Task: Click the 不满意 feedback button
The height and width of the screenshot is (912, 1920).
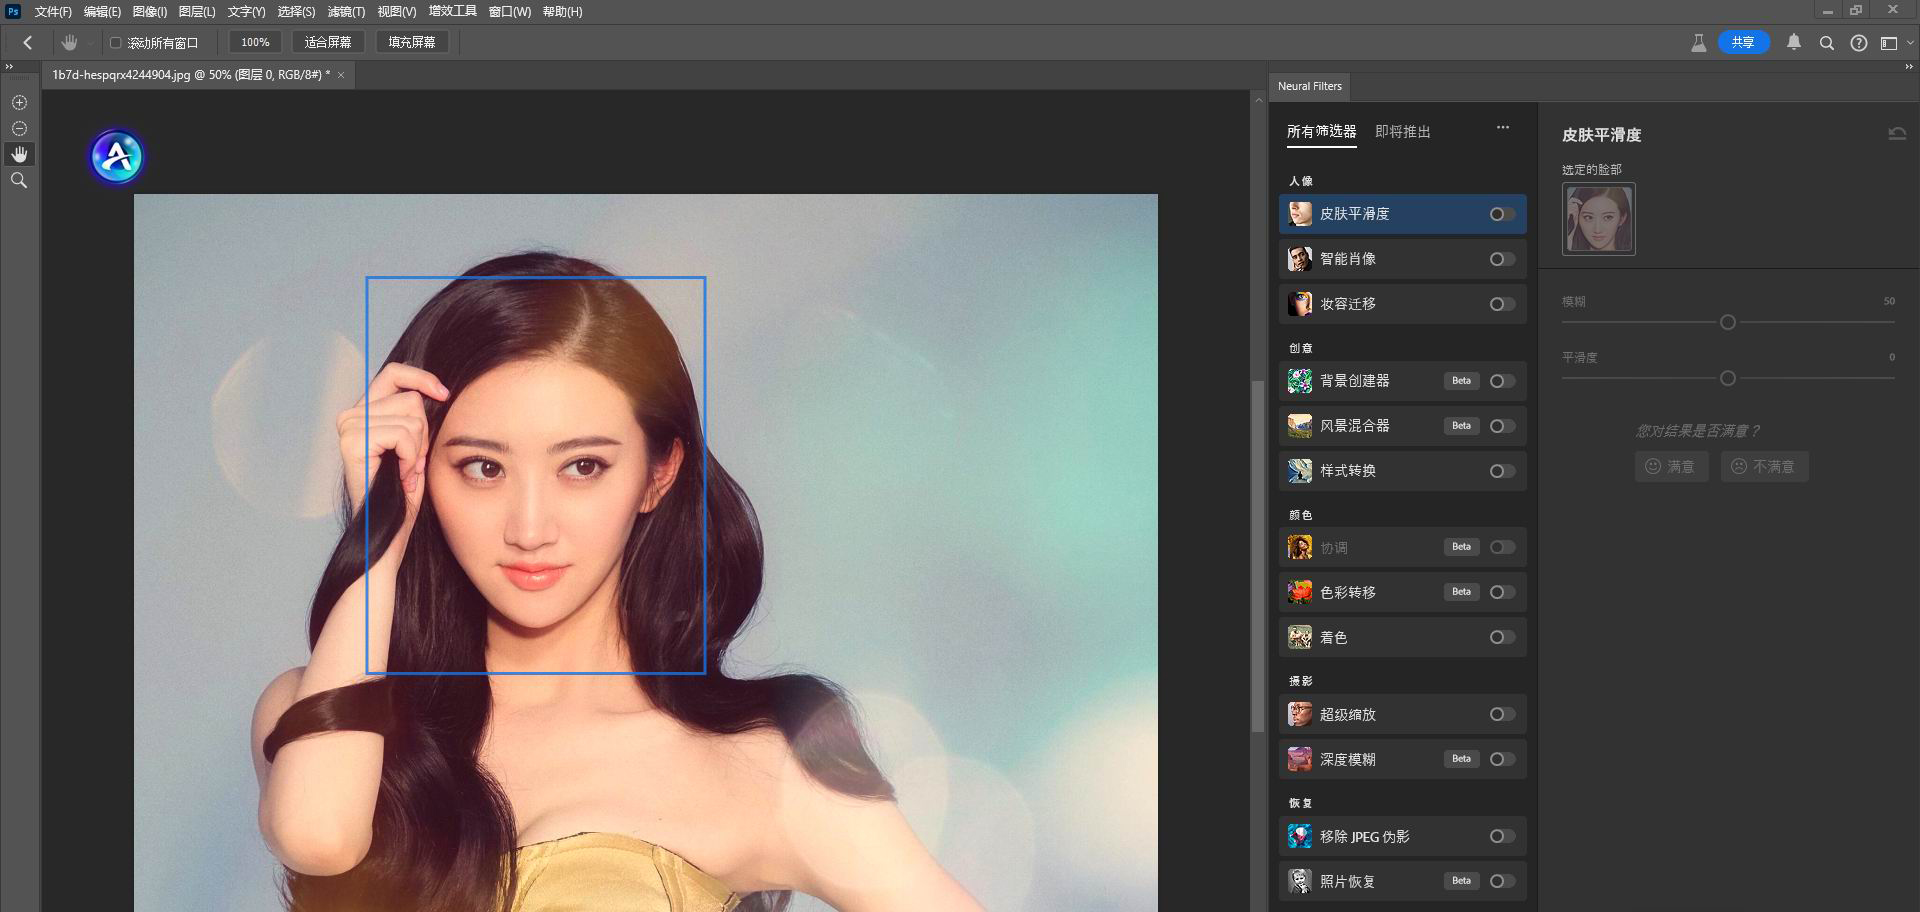Action: (1764, 467)
